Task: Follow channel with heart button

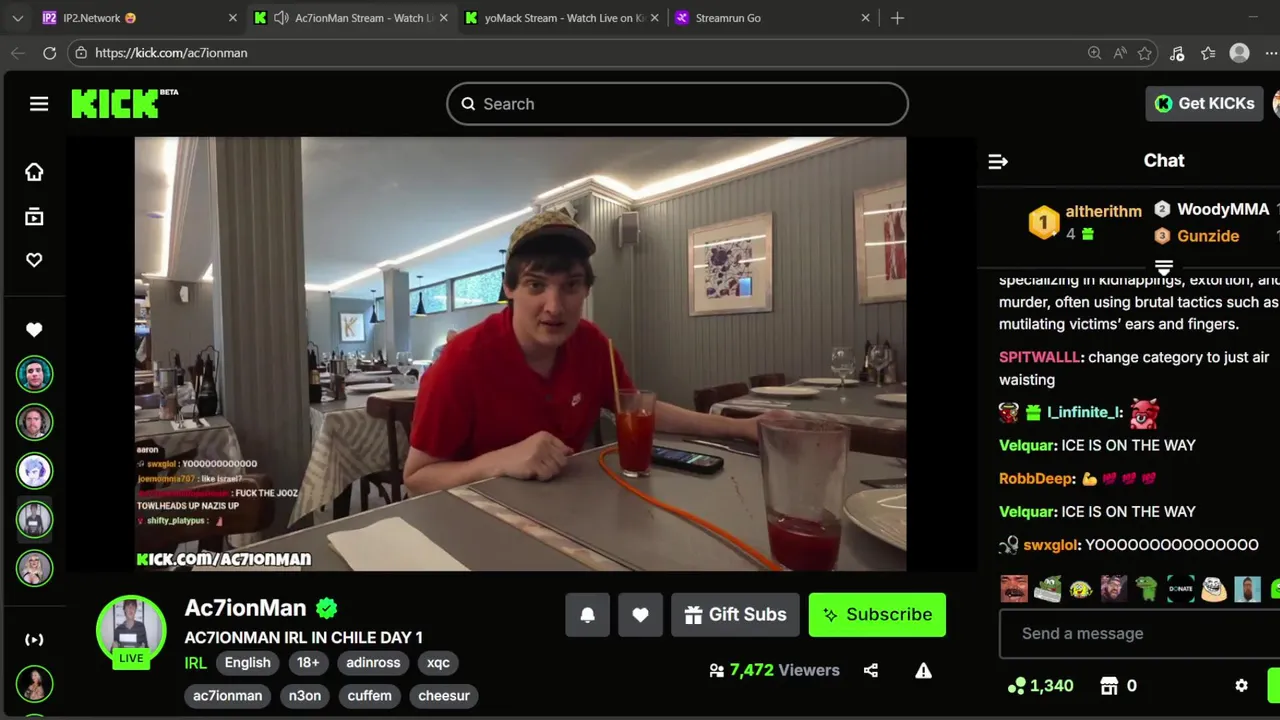Action: pyautogui.click(x=640, y=615)
